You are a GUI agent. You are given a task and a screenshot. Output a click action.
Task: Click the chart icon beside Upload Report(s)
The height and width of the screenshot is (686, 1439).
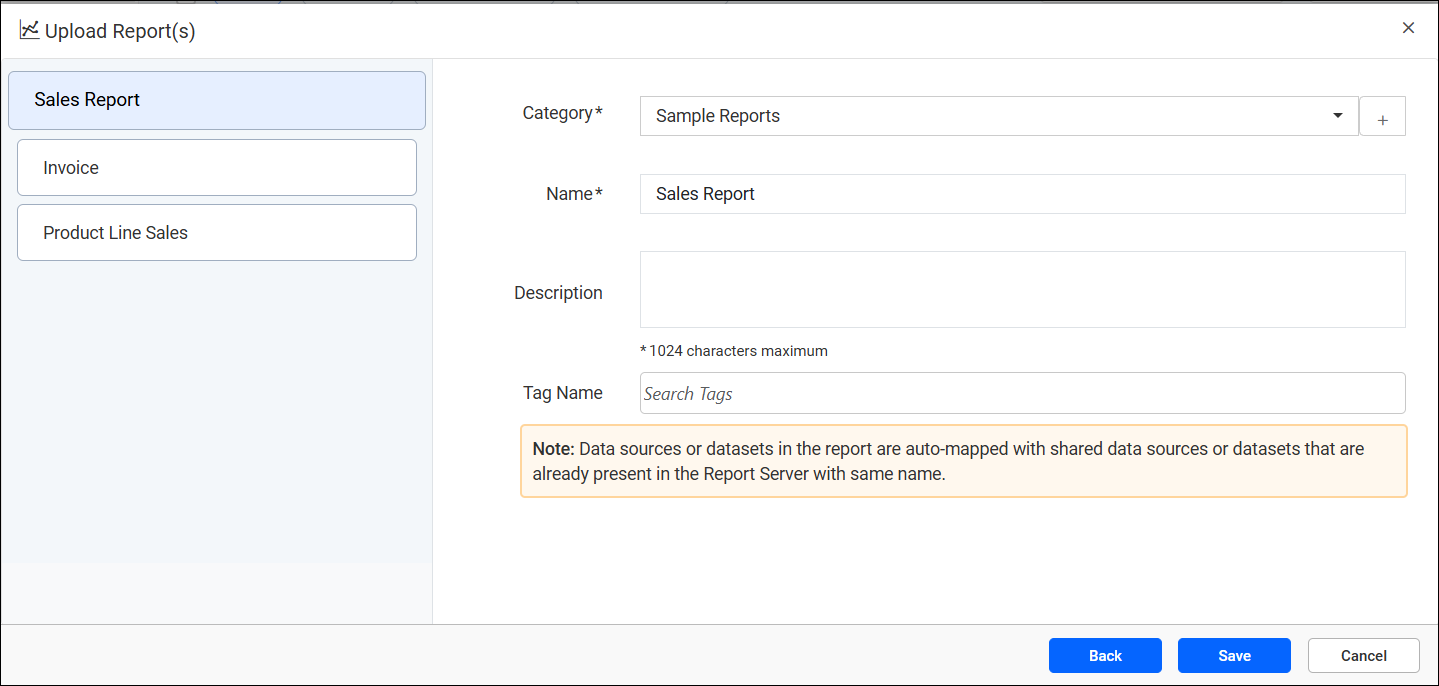coord(29,30)
